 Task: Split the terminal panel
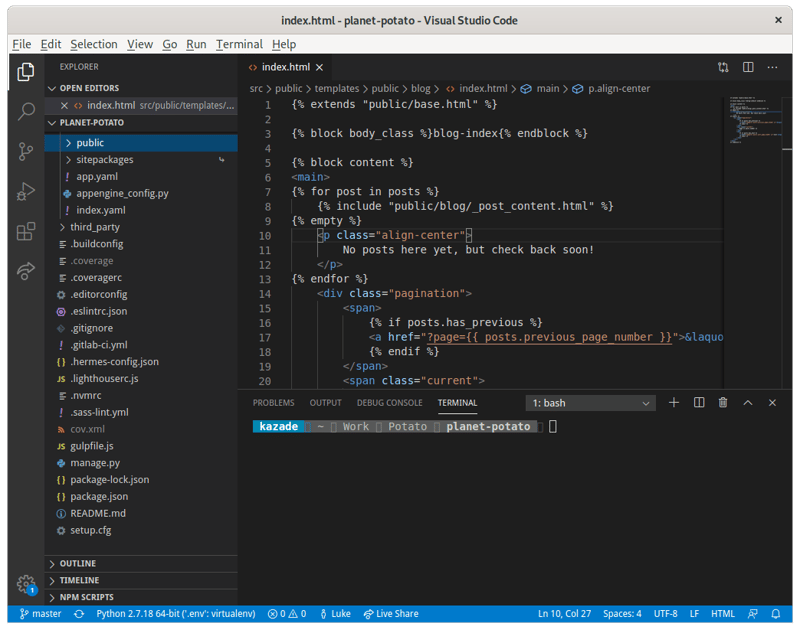tap(699, 403)
